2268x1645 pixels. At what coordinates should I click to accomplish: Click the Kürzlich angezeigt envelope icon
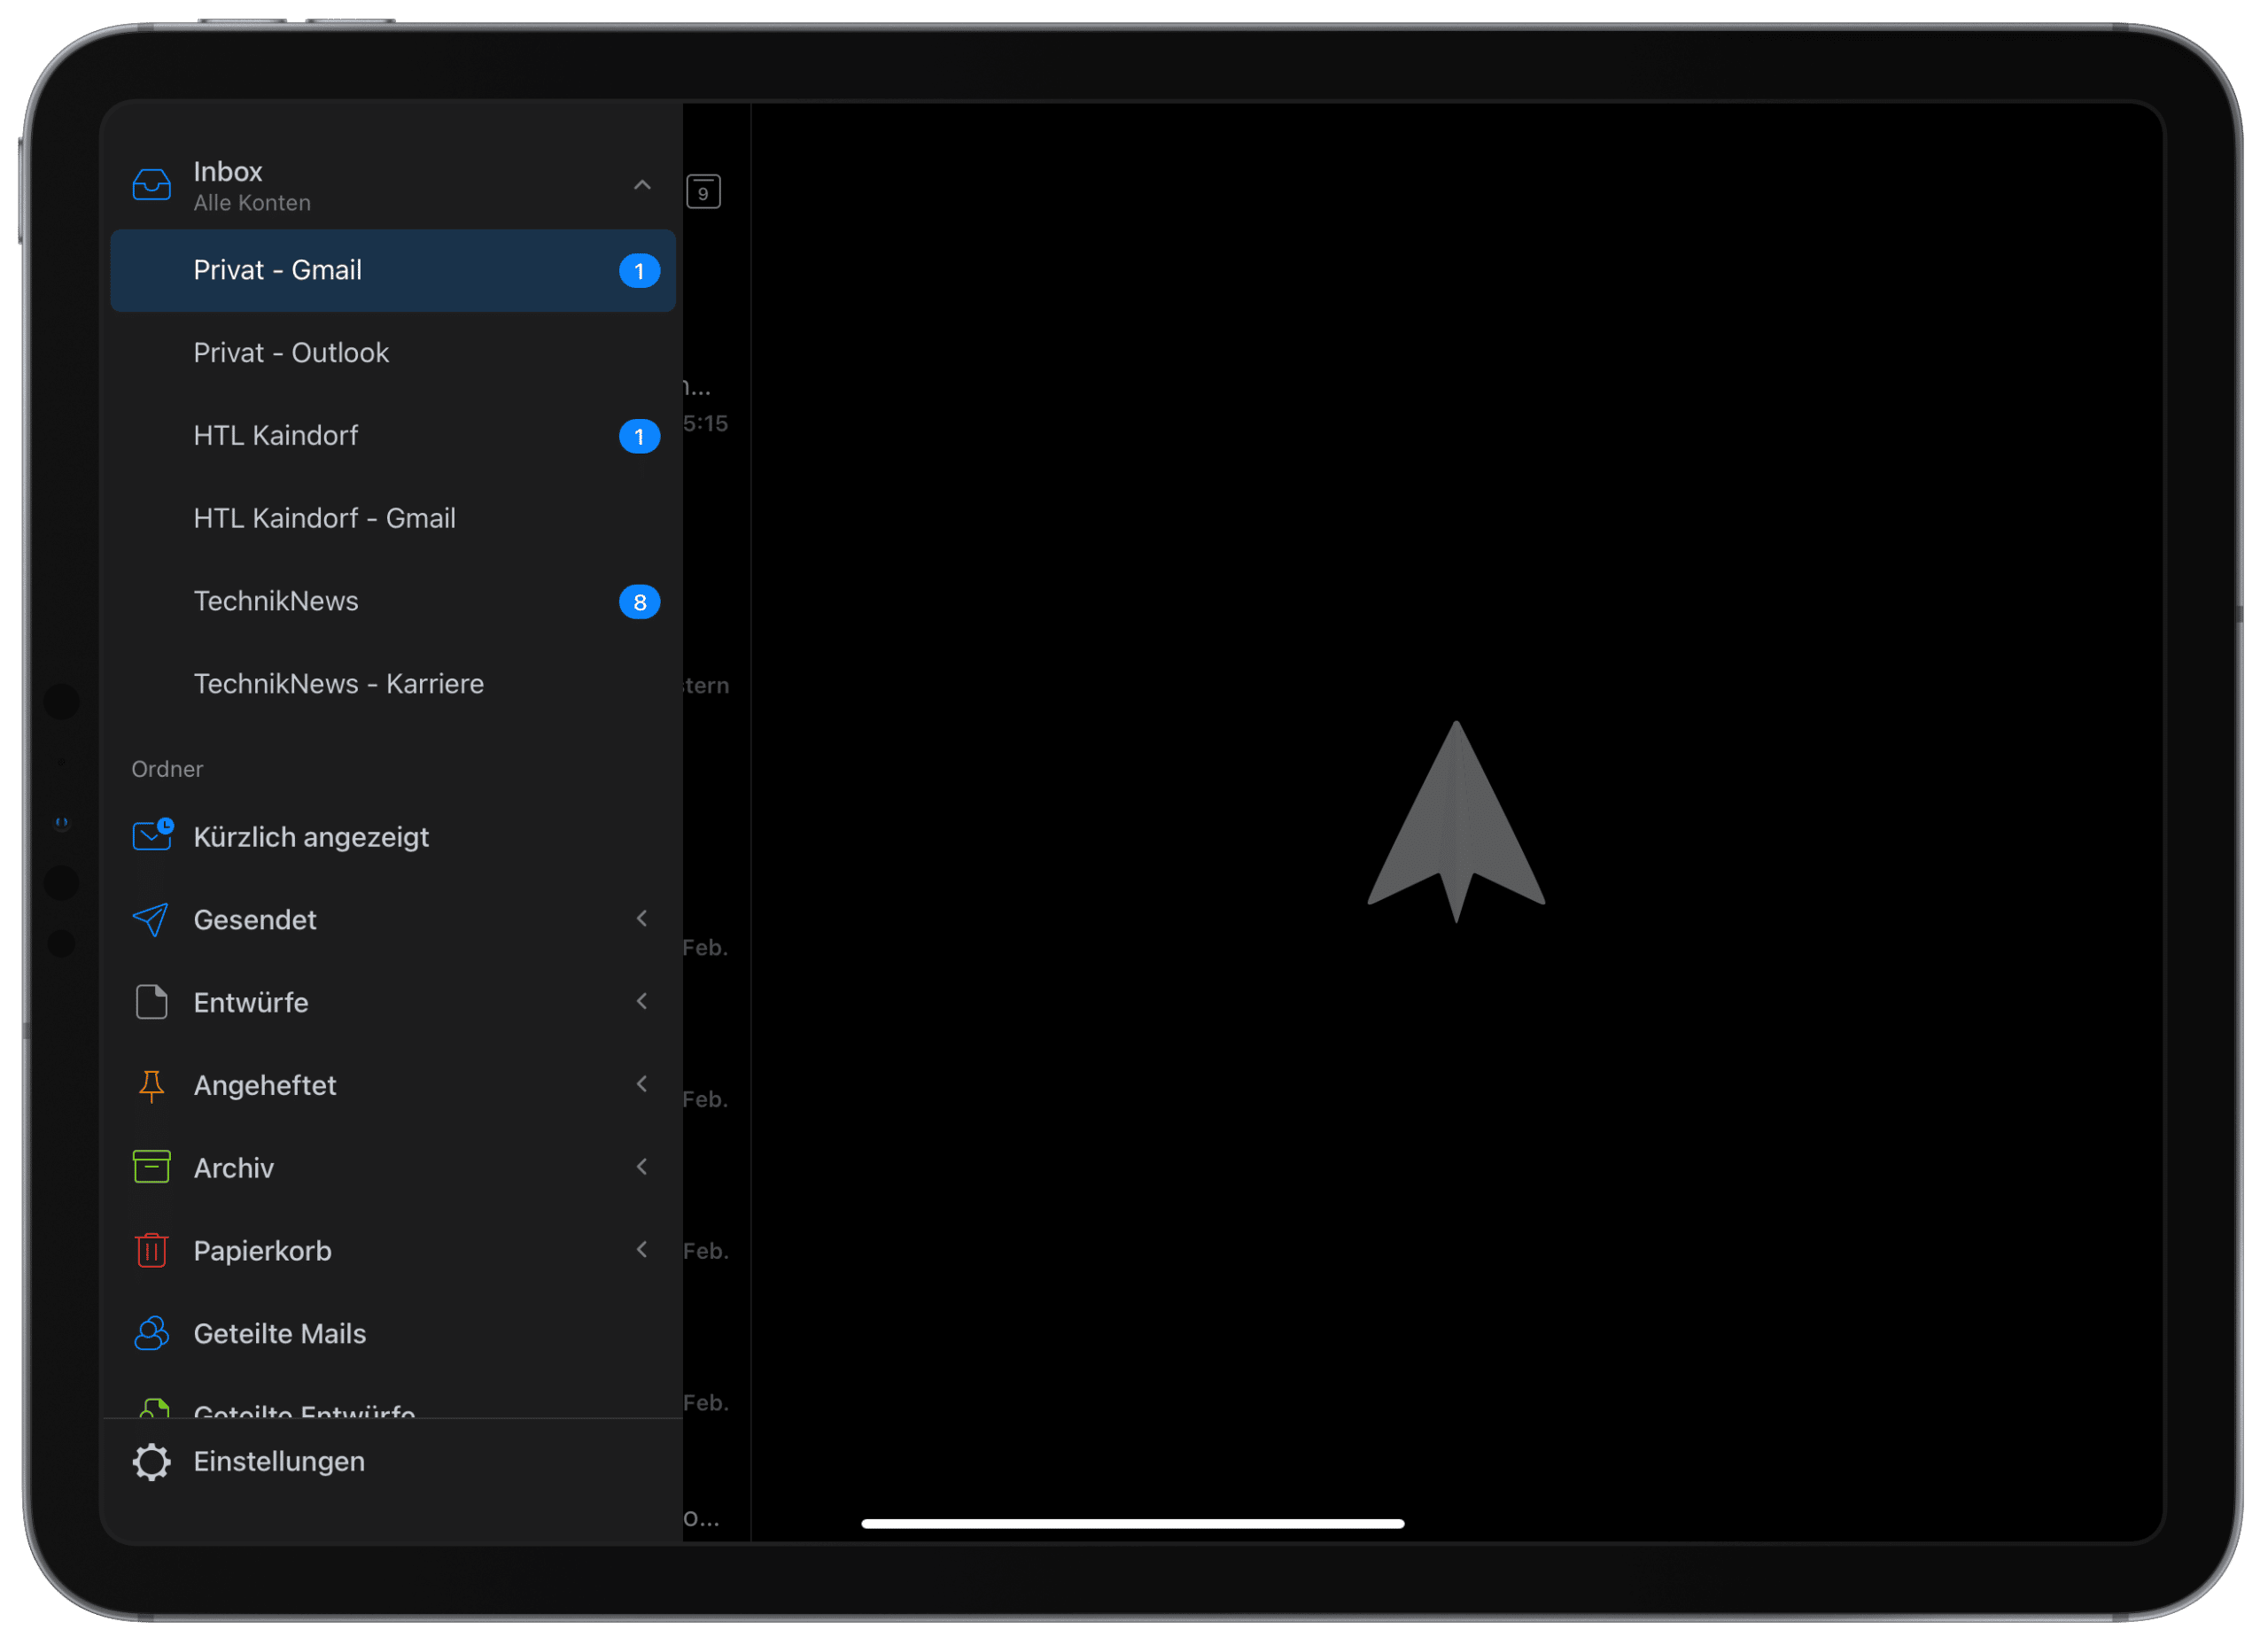[152, 836]
